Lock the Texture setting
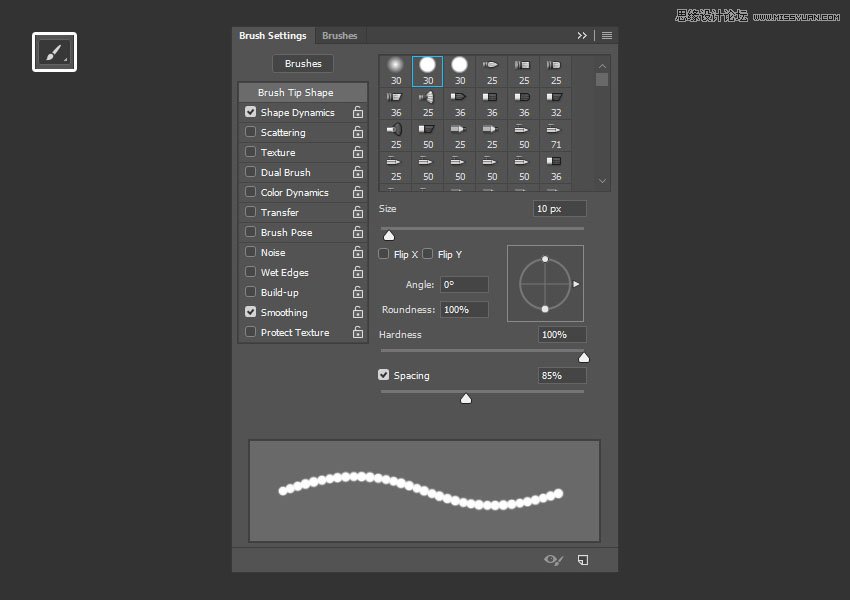Image resolution: width=850 pixels, height=600 pixels. (358, 152)
